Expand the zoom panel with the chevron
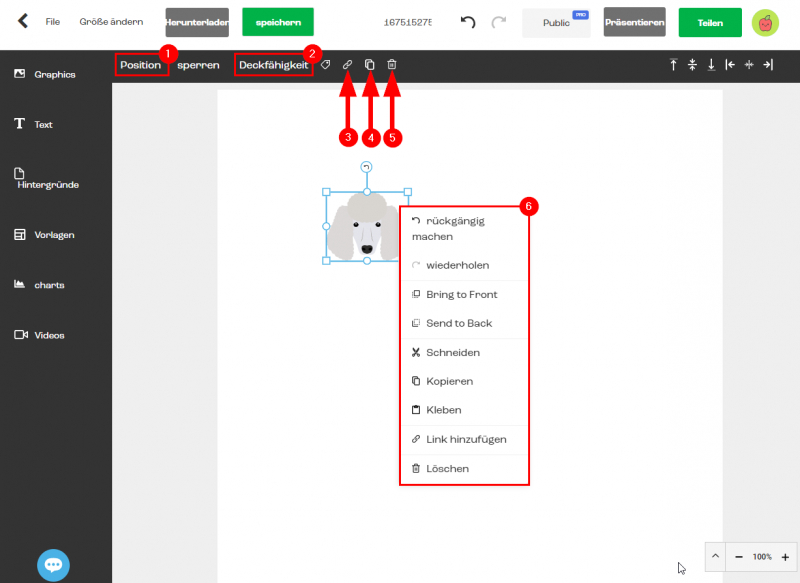Screen dimensions: 800x583 click(x=715, y=556)
